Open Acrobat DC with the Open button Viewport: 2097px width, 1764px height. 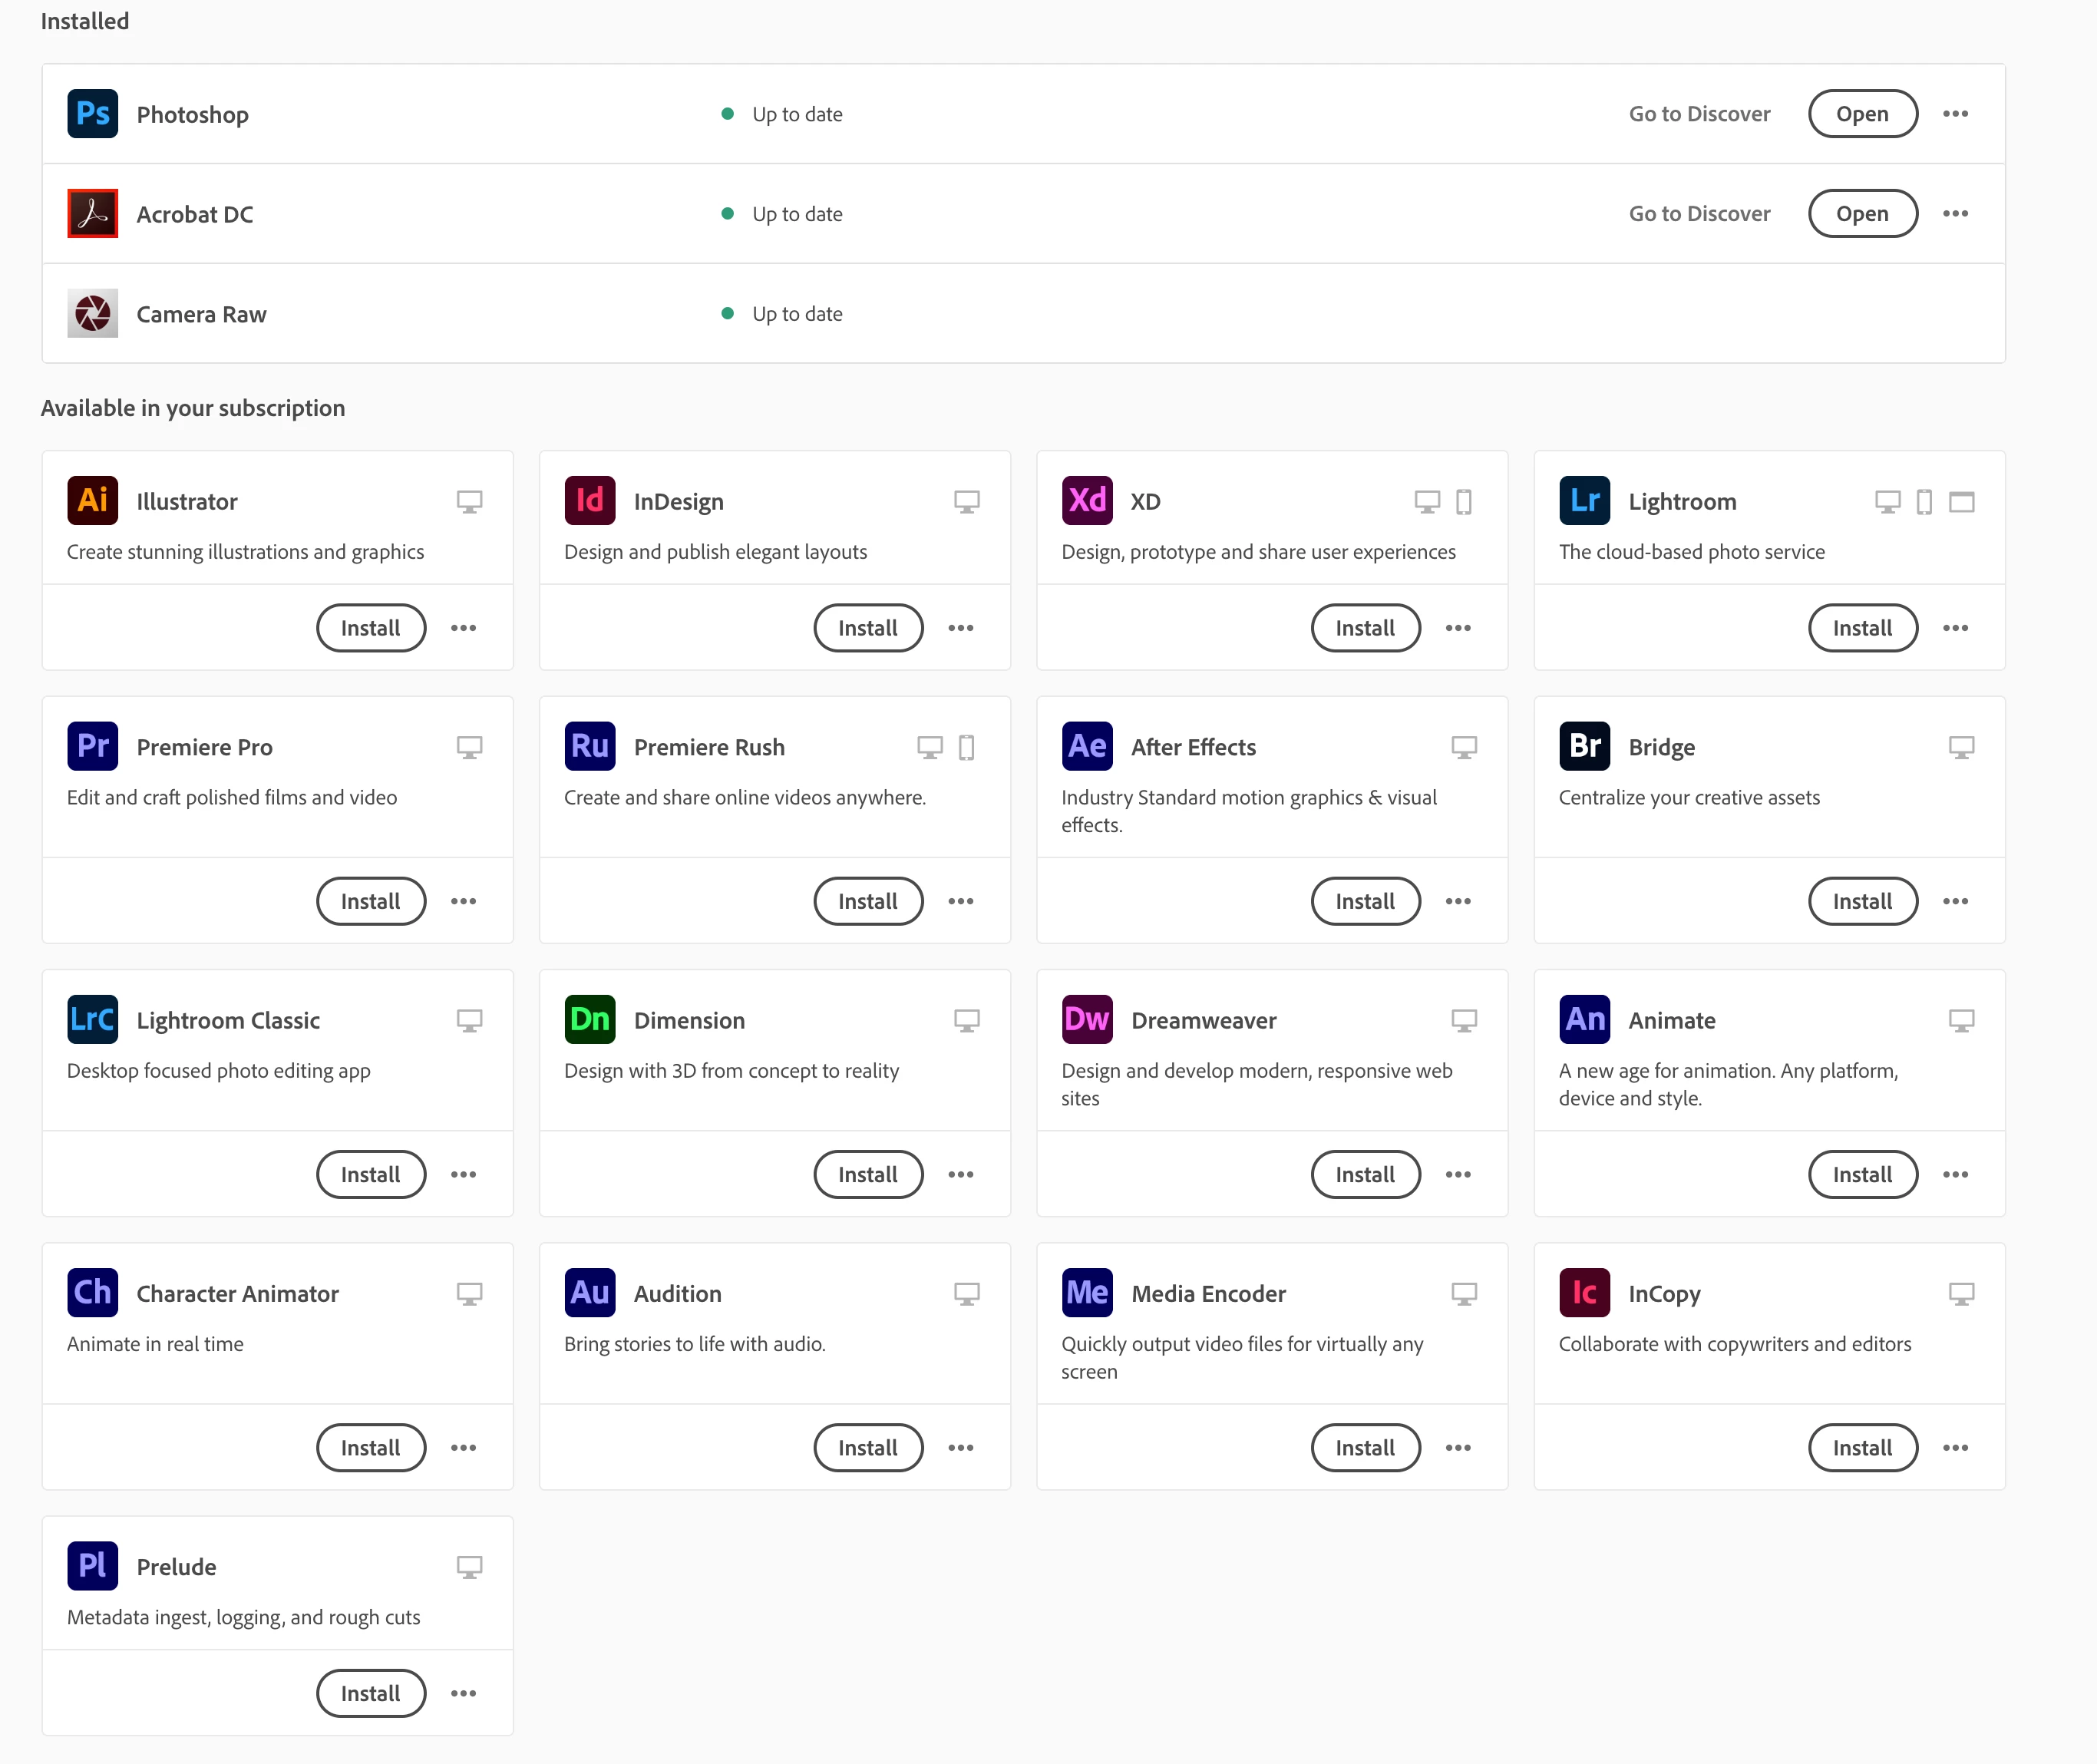pyautogui.click(x=1862, y=213)
